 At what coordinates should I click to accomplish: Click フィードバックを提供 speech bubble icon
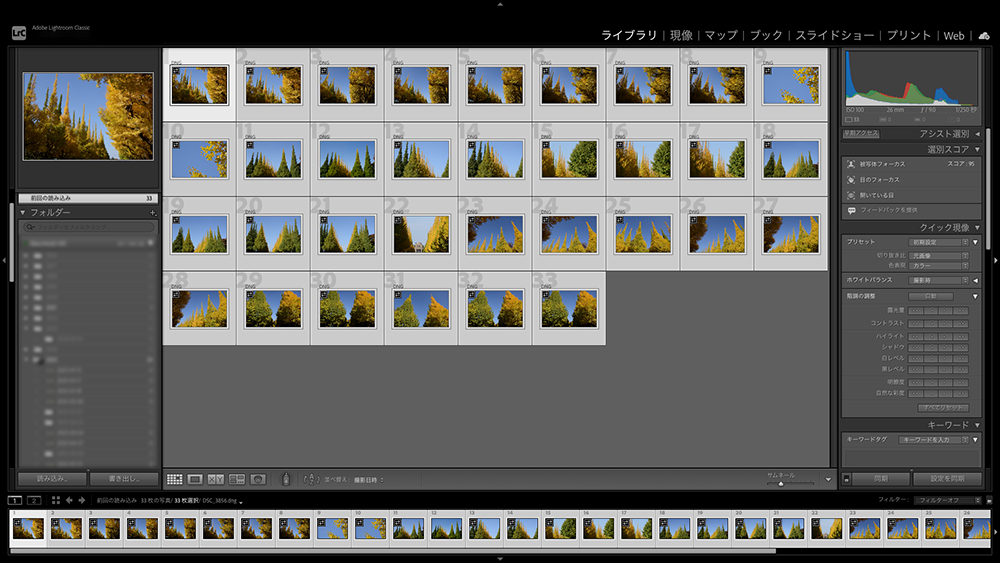(x=851, y=210)
